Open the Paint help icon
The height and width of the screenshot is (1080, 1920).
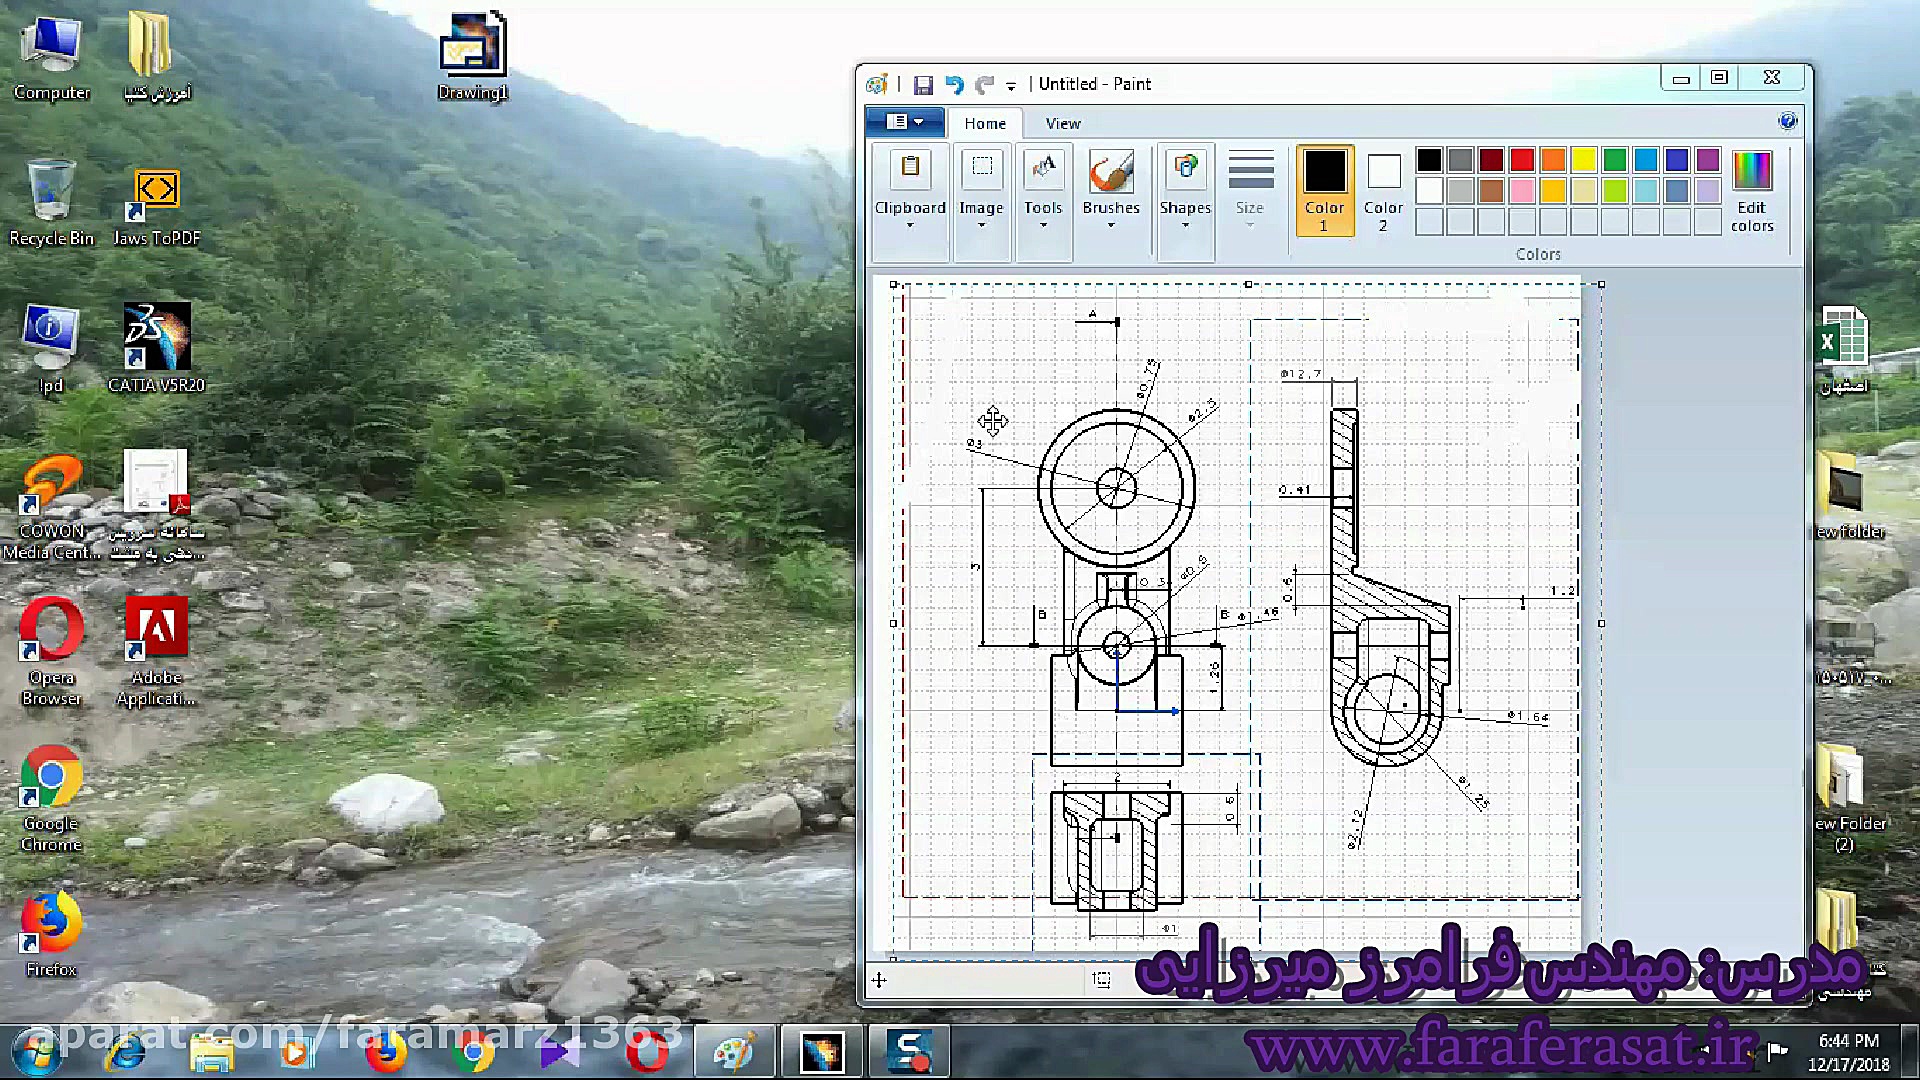point(1787,122)
